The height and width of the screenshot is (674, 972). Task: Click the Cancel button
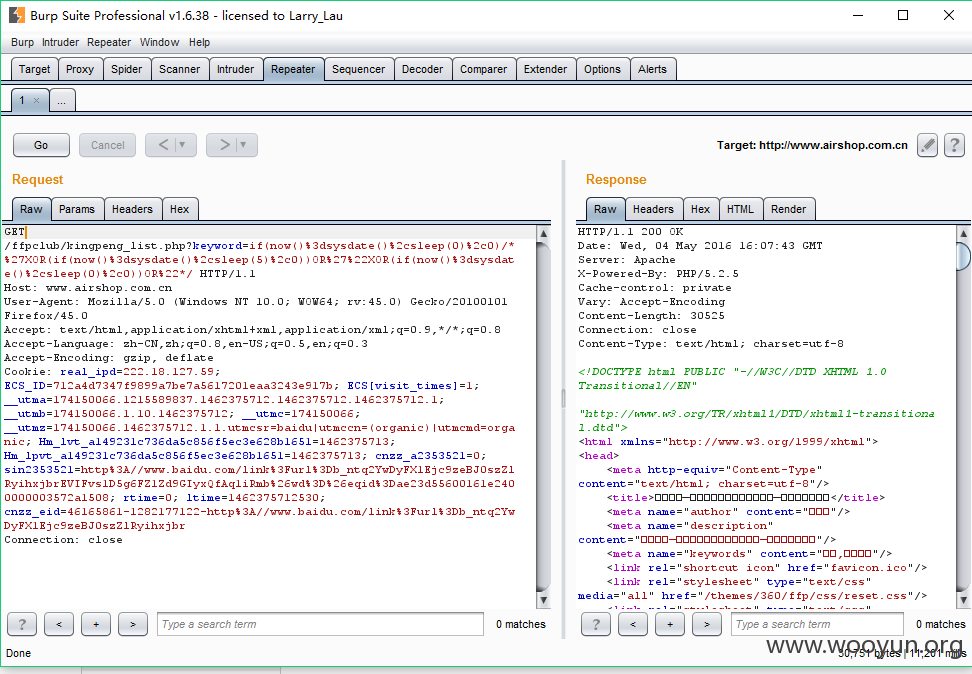tap(107, 145)
